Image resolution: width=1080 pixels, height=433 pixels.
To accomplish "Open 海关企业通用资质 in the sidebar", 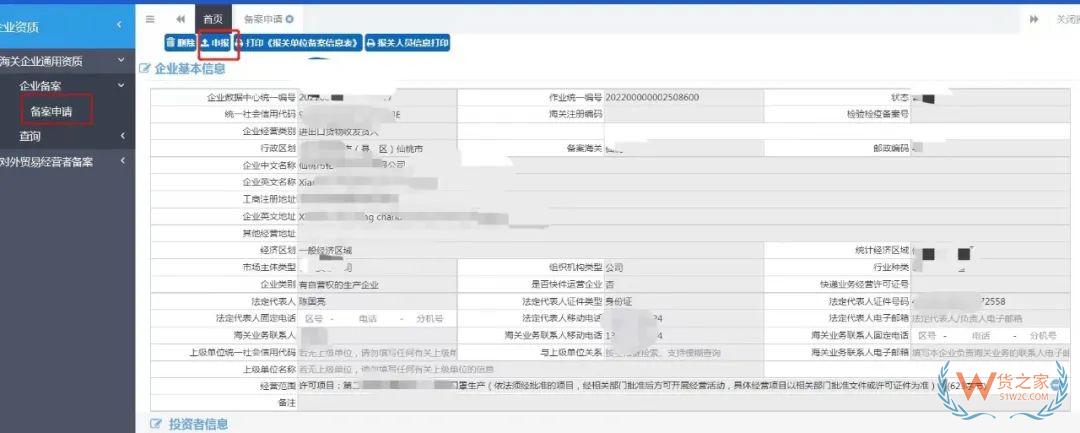I will click(x=41, y=61).
